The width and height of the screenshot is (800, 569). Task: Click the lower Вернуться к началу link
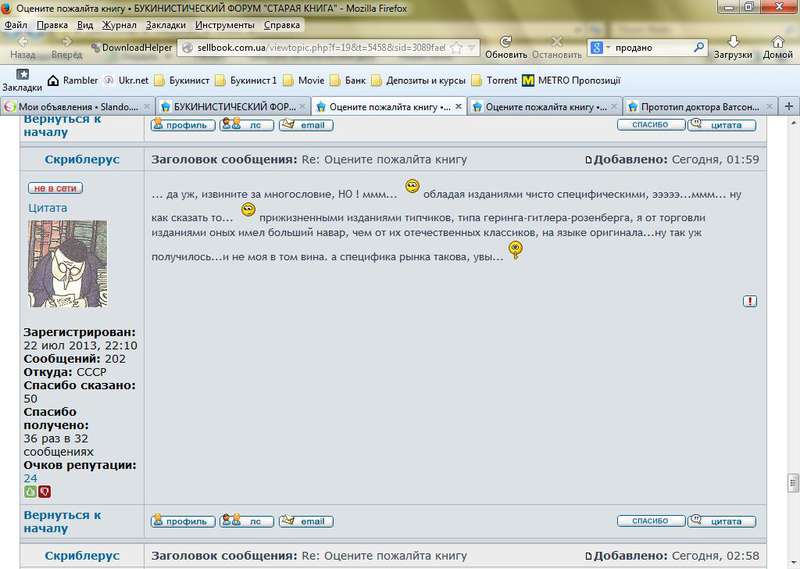tap(62, 521)
